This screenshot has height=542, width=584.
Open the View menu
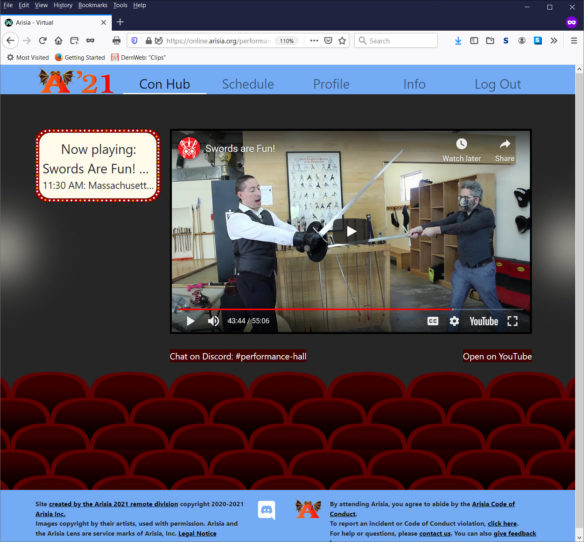41,5
